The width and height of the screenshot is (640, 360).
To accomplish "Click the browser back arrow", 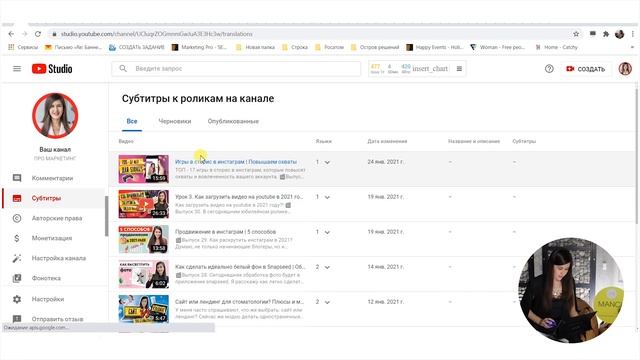I will tap(11, 34).
